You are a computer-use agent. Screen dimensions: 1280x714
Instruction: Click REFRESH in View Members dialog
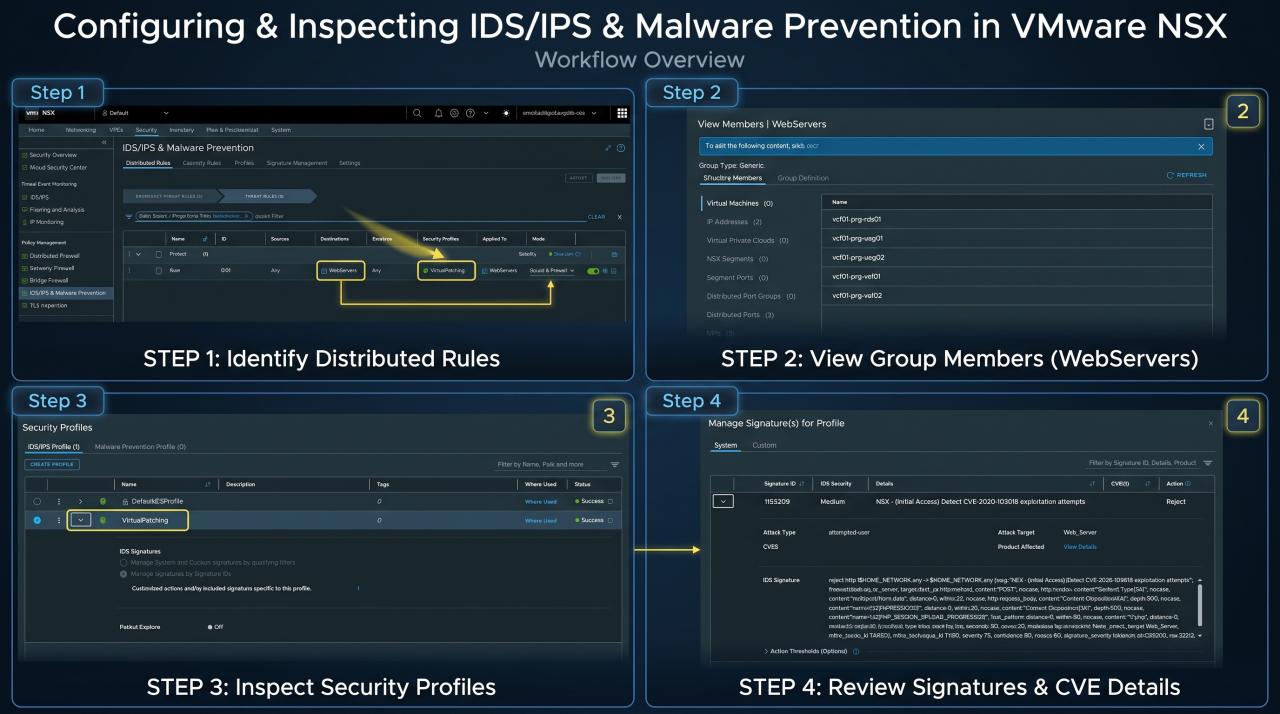point(1187,175)
